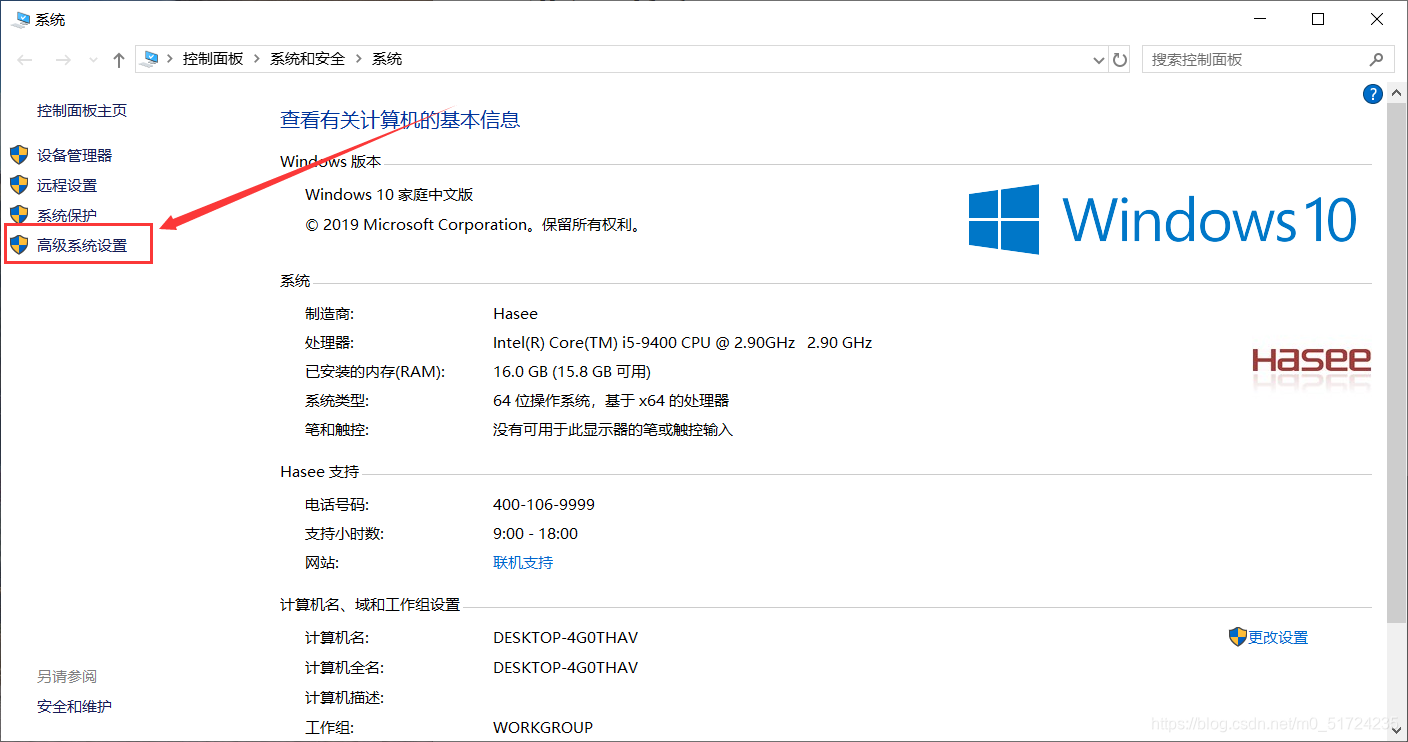Expand chevron before 控制面板 breadcrumb
This screenshot has width=1408, height=742.
170,59
